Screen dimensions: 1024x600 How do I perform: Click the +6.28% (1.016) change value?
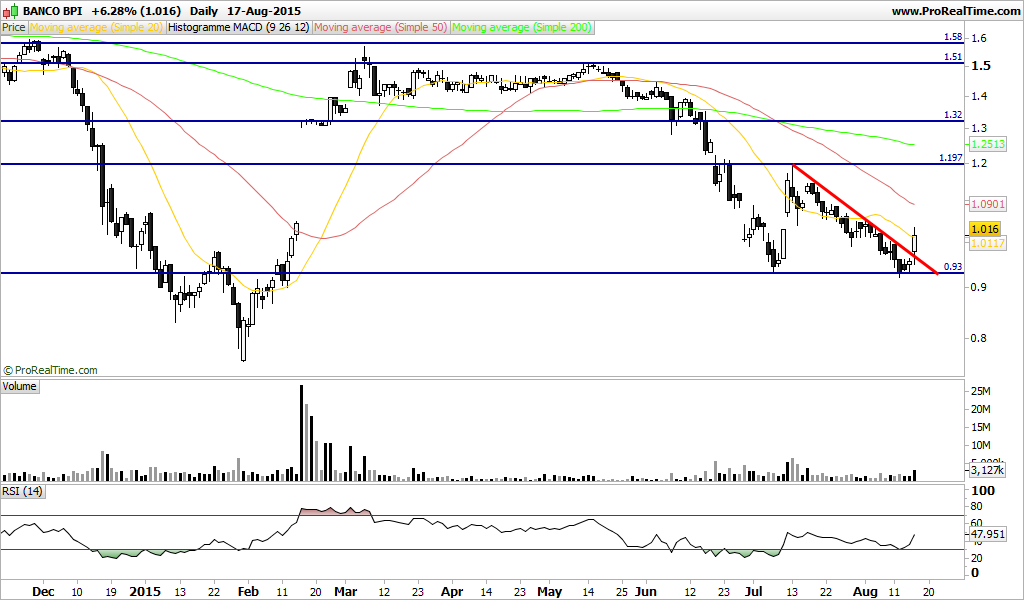pyautogui.click(x=136, y=11)
